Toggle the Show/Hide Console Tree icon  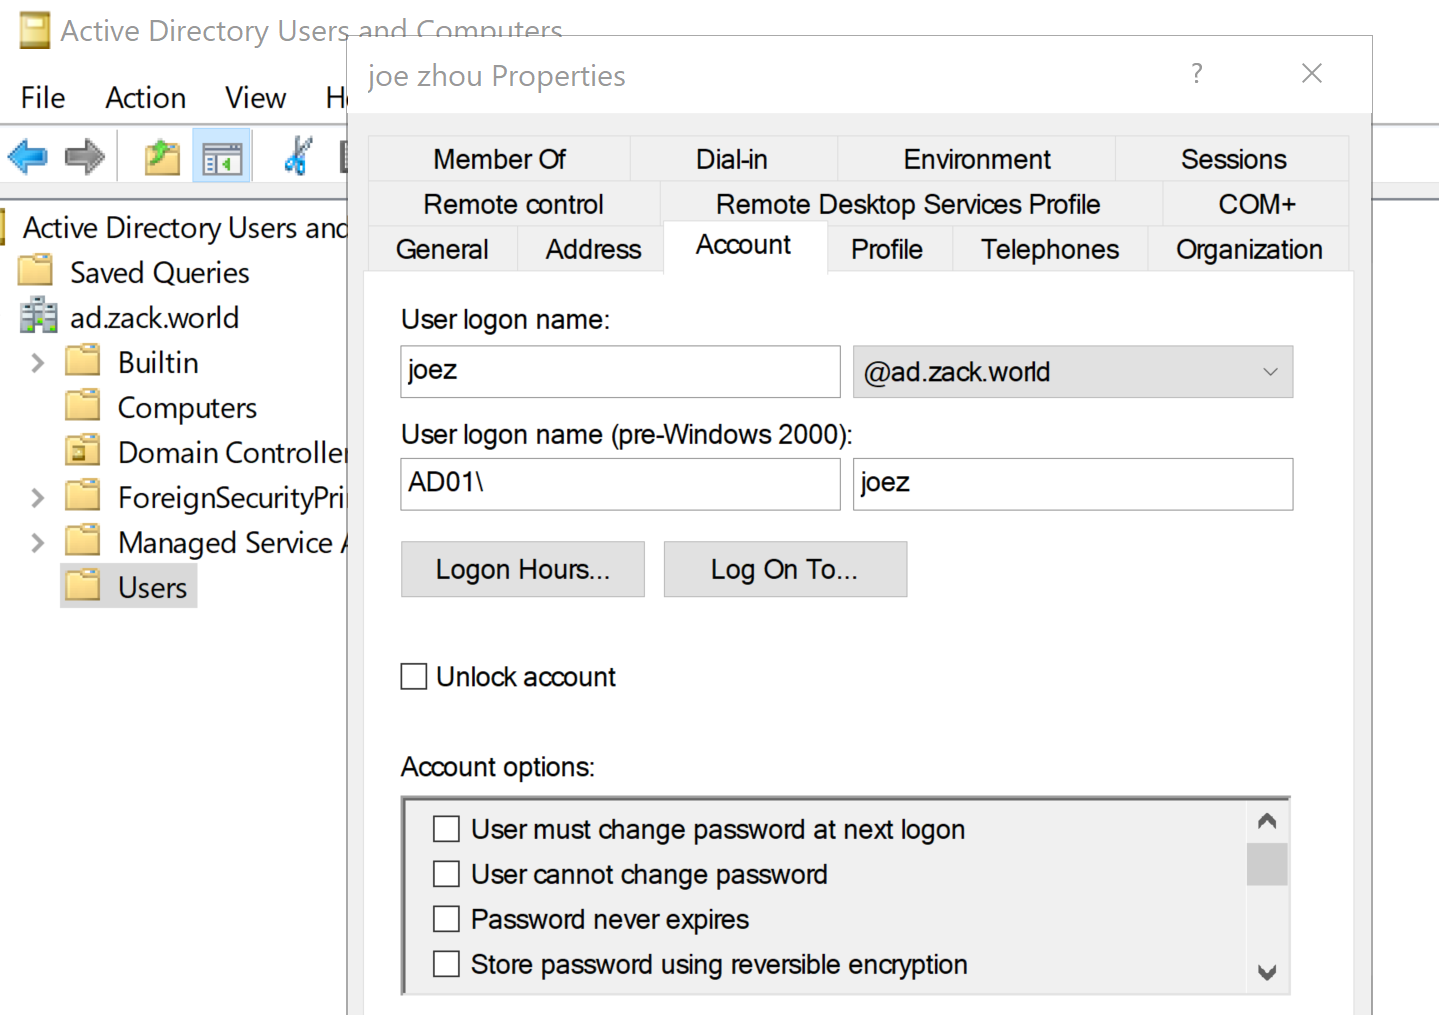222,157
